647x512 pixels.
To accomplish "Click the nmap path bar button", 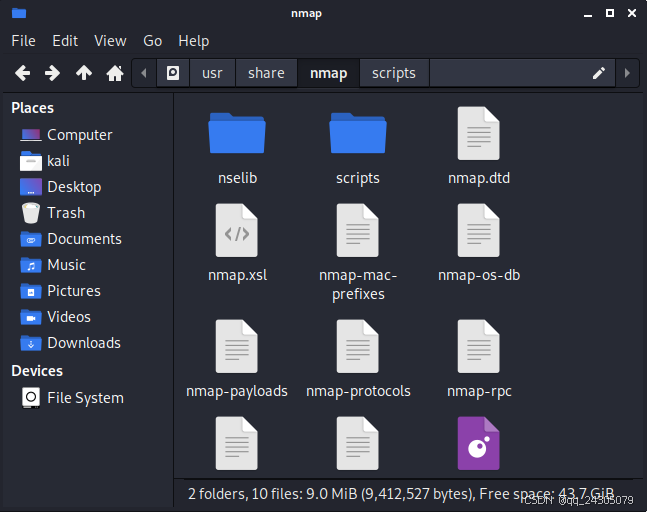I will point(328,73).
